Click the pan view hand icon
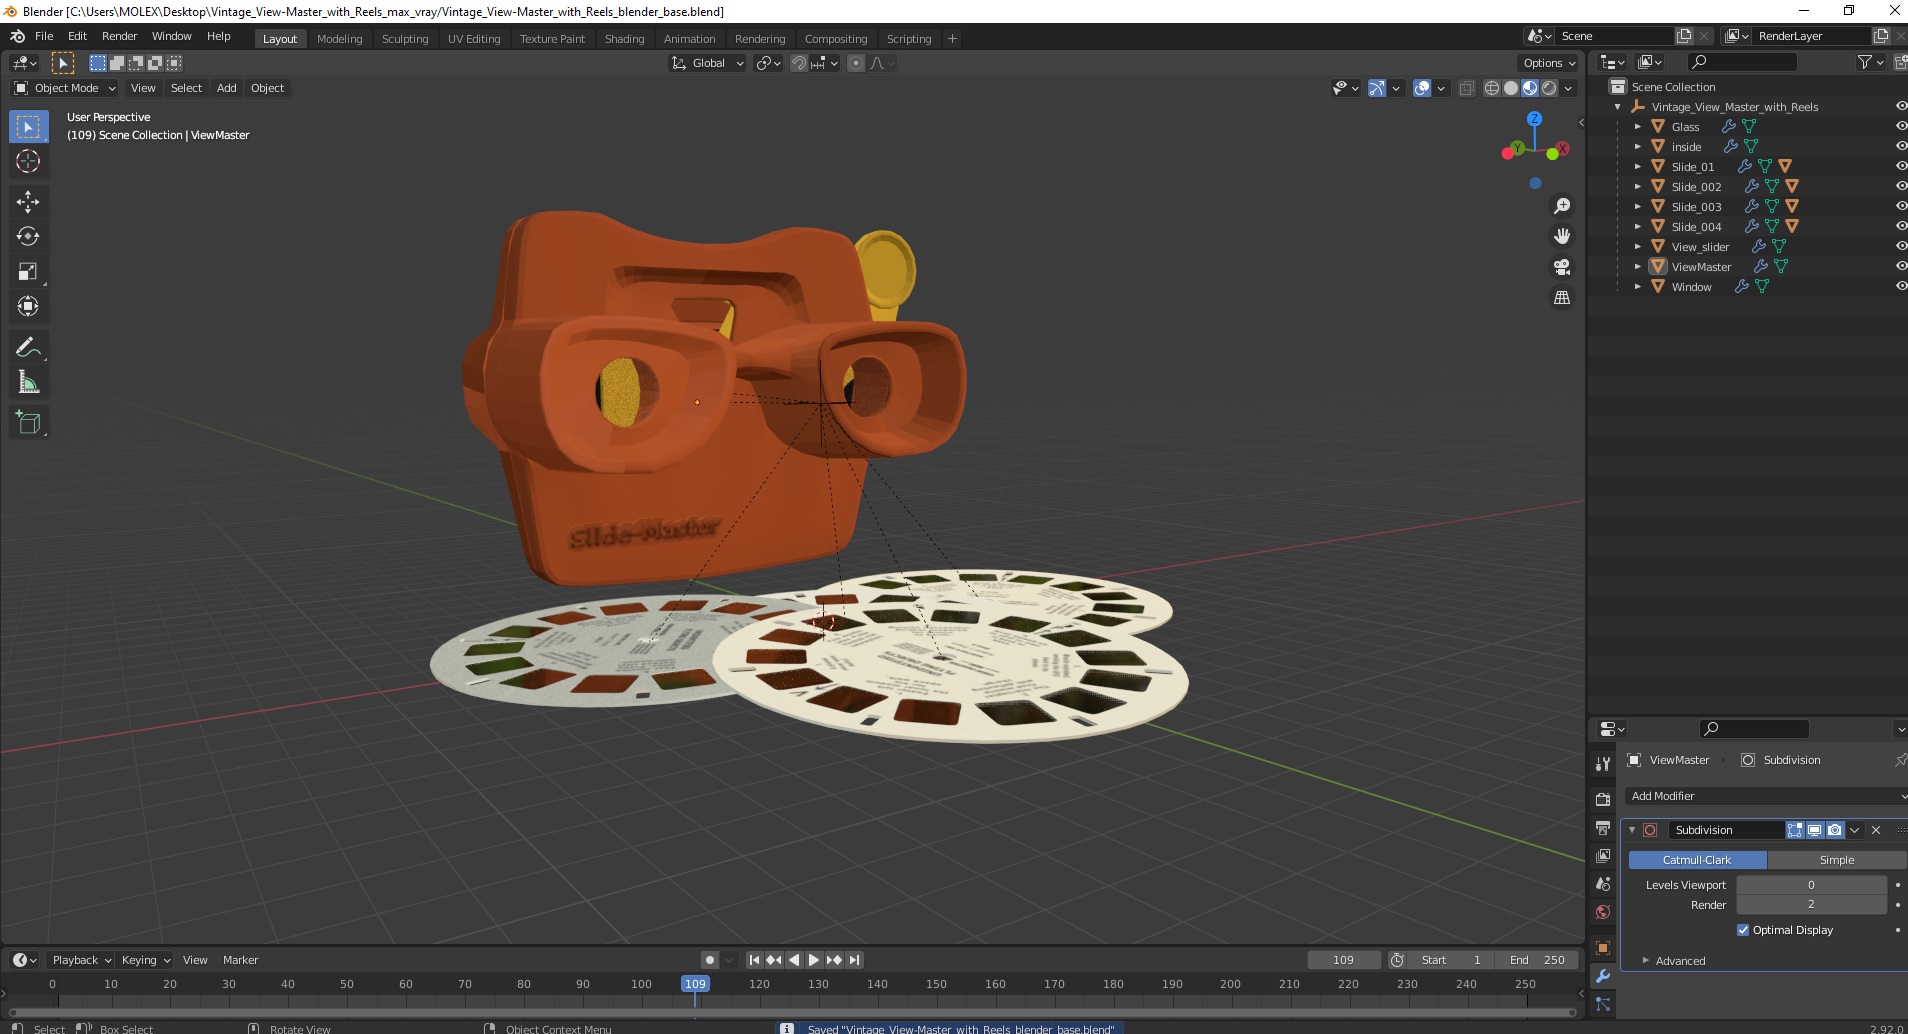1908x1034 pixels. click(1561, 236)
